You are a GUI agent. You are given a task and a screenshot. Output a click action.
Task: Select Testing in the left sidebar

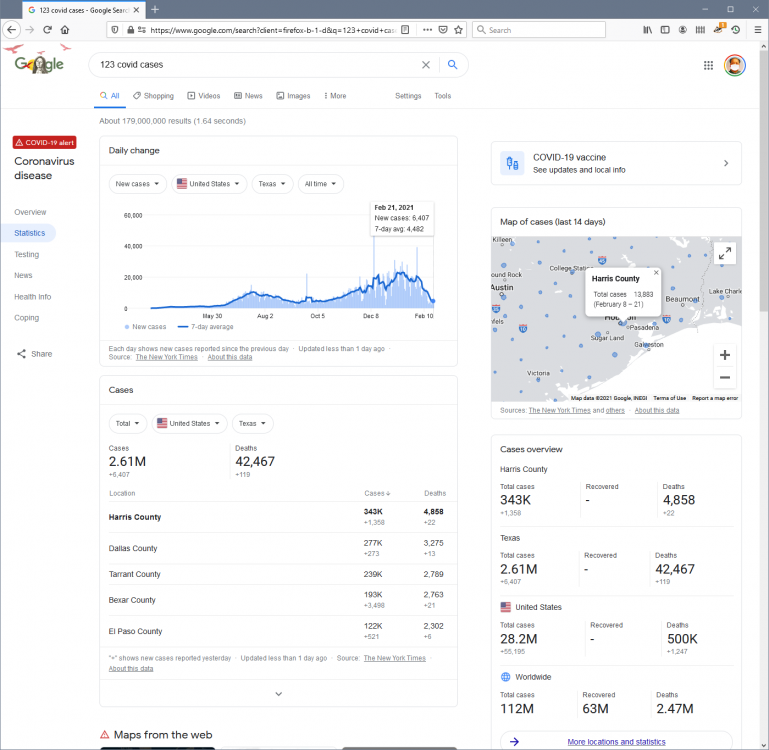[x=27, y=254]
